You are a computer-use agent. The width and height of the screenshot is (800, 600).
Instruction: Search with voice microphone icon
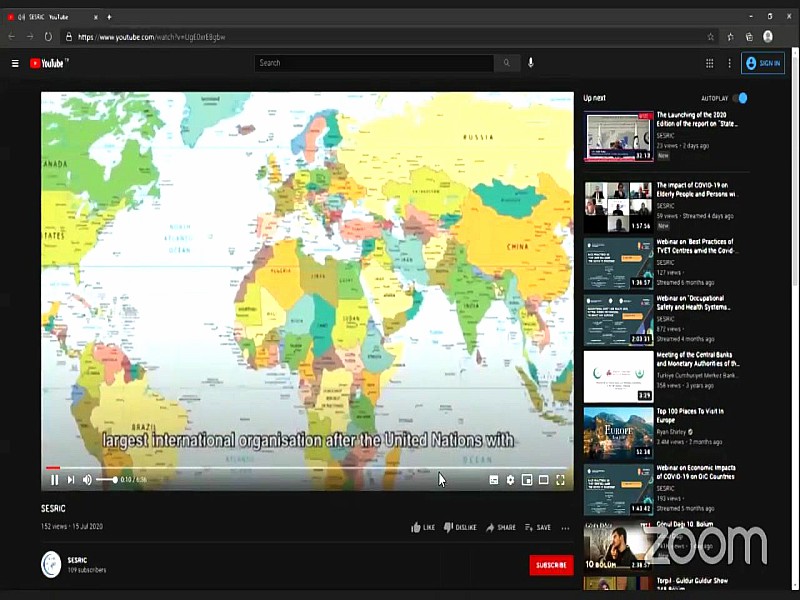[531, 63]
